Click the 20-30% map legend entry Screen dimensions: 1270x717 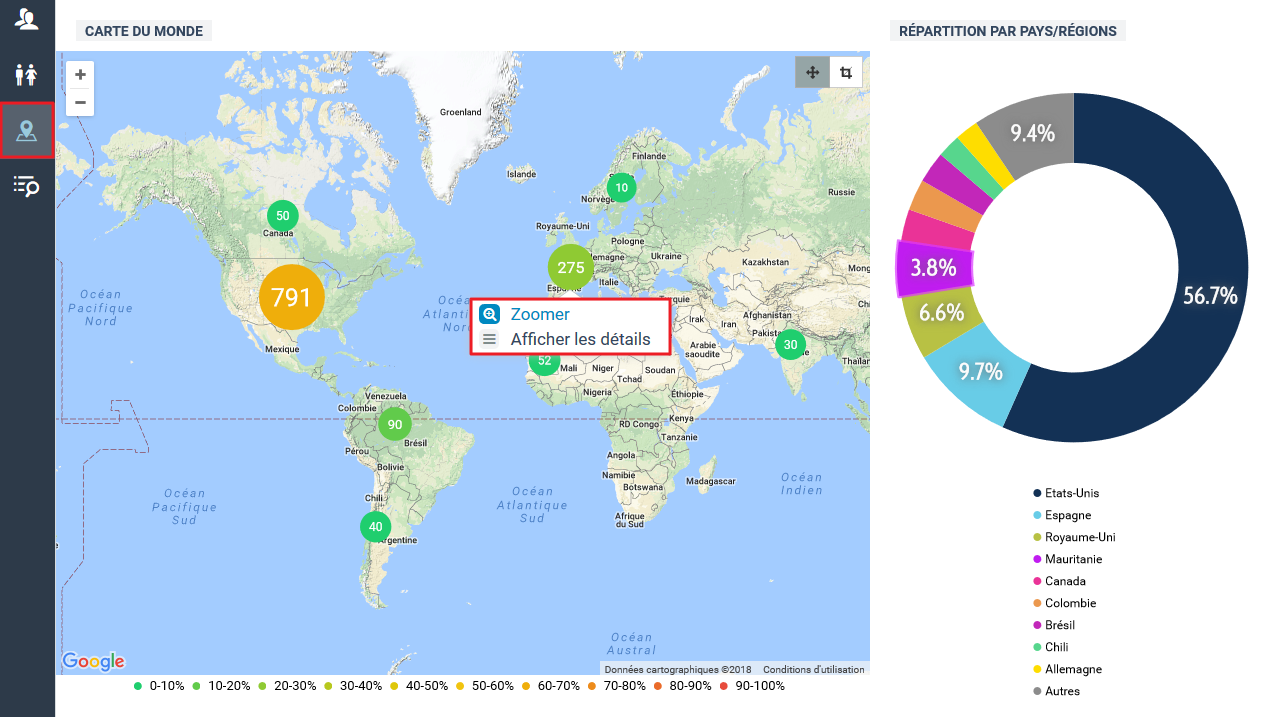pyautogui.click(x=288, y=686)
